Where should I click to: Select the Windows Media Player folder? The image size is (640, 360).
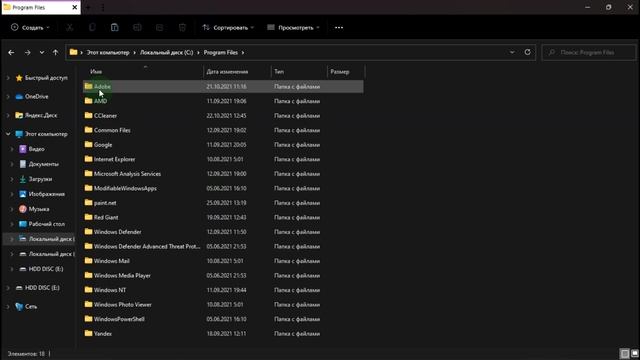click(223, 275)
